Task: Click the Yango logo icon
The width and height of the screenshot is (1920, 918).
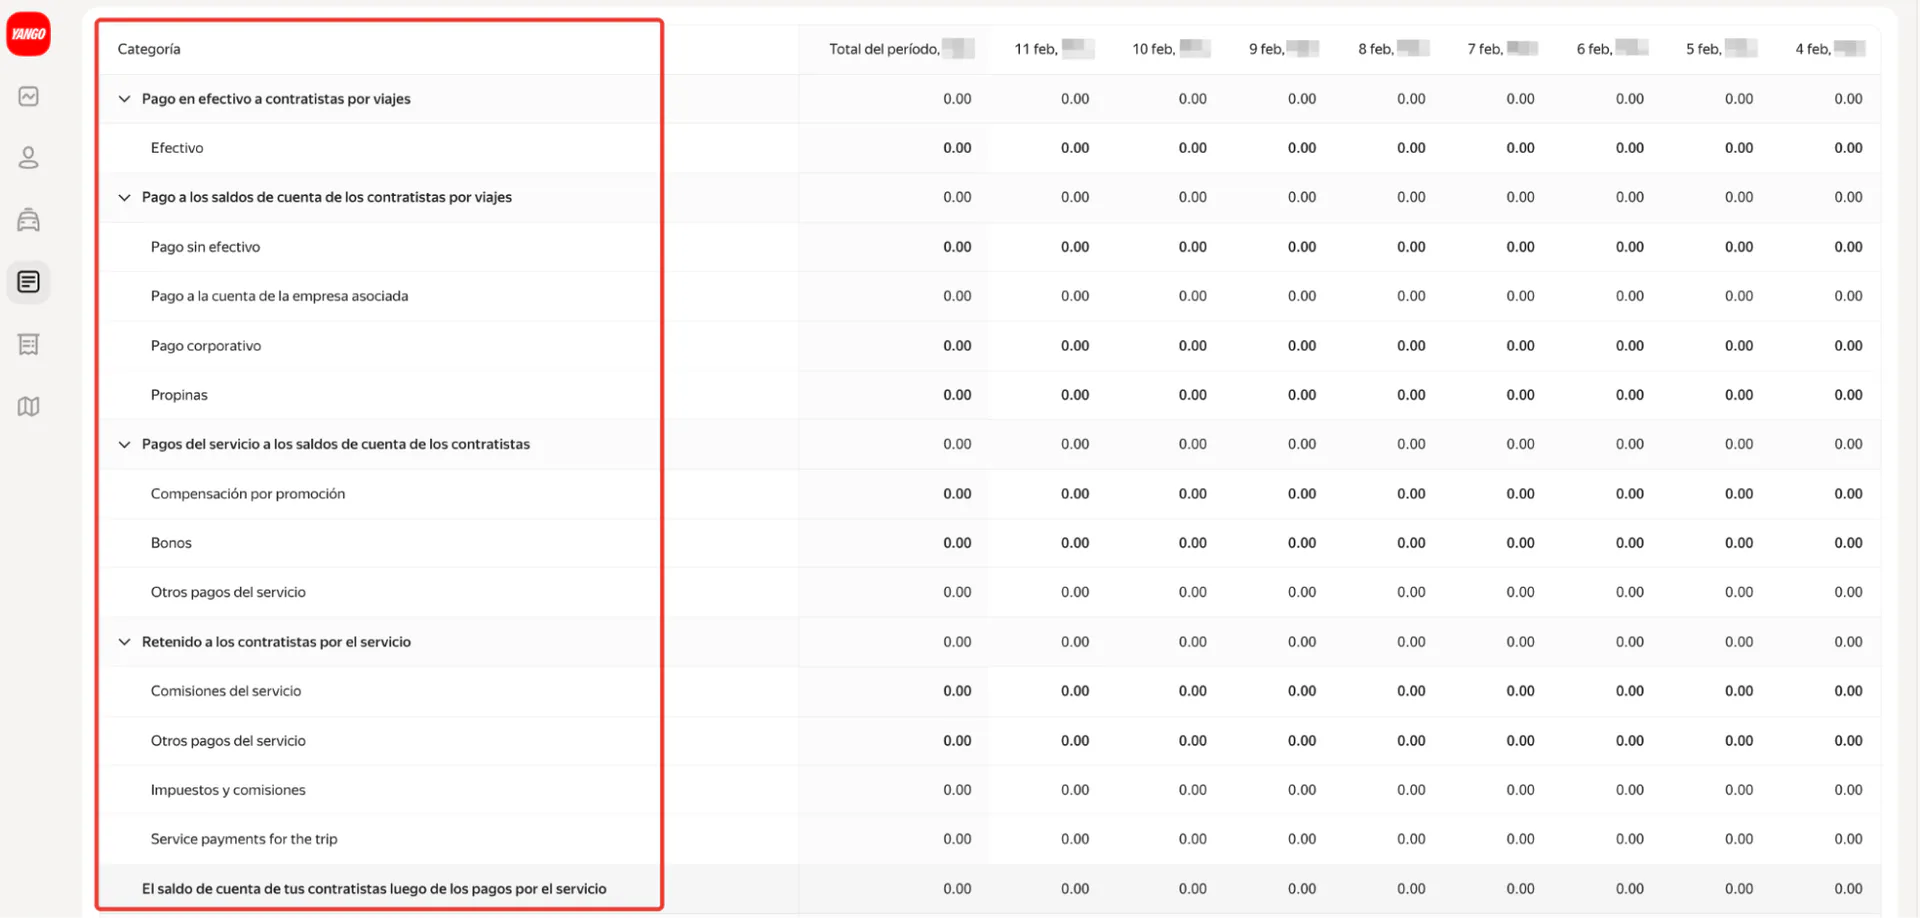Action: click(28, 34)
